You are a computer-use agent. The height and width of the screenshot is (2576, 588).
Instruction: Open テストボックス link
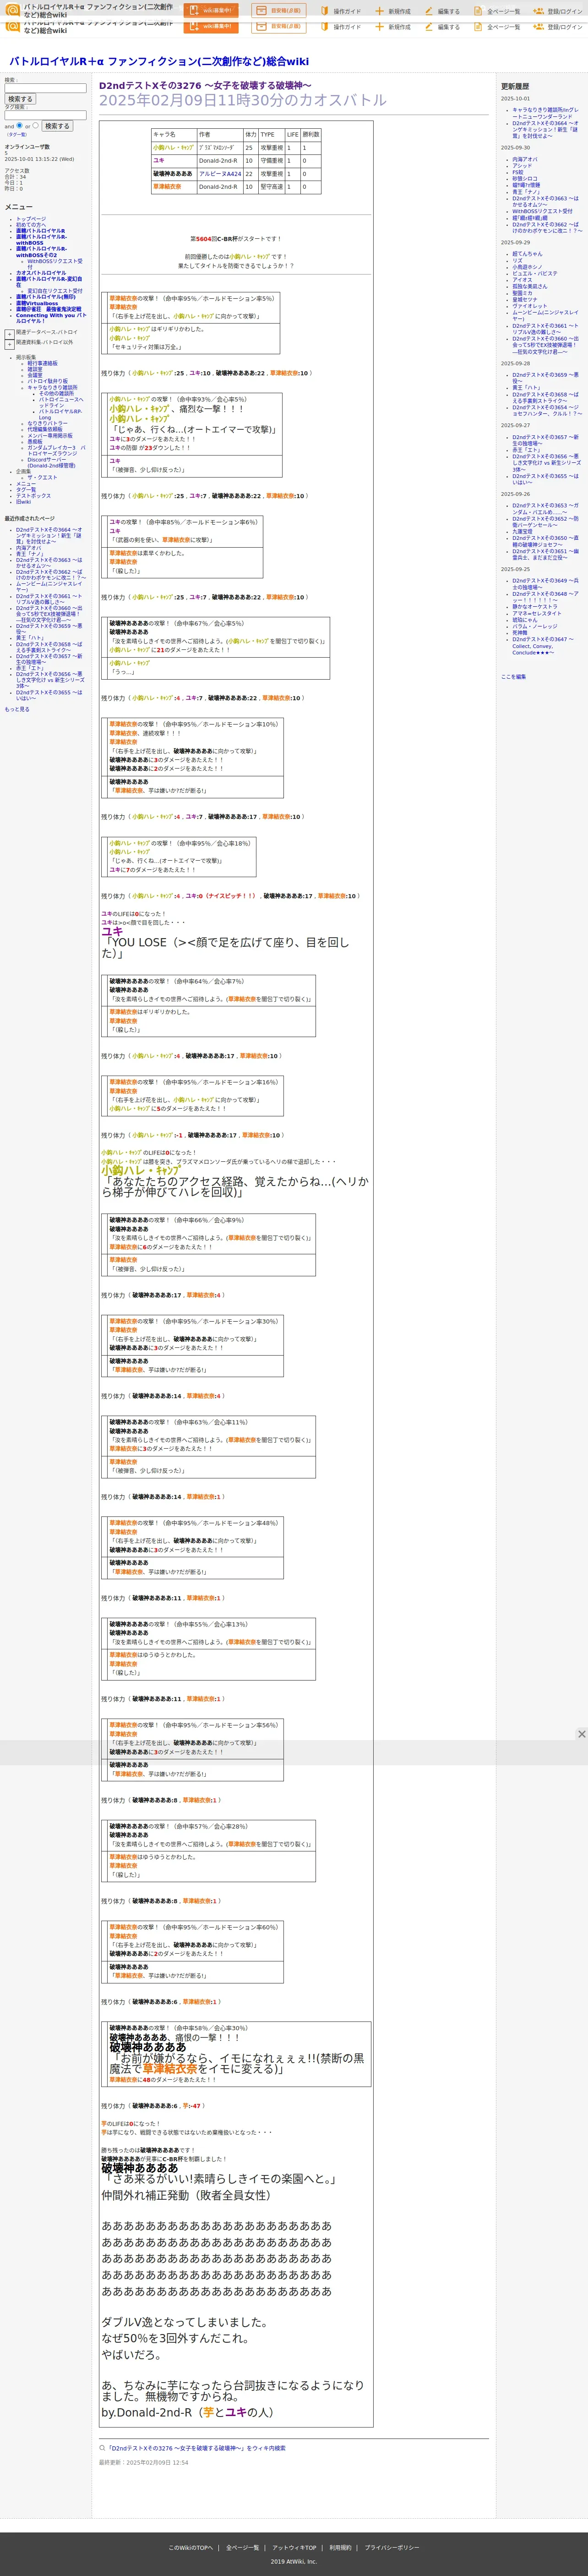click(x=33, y=495)
